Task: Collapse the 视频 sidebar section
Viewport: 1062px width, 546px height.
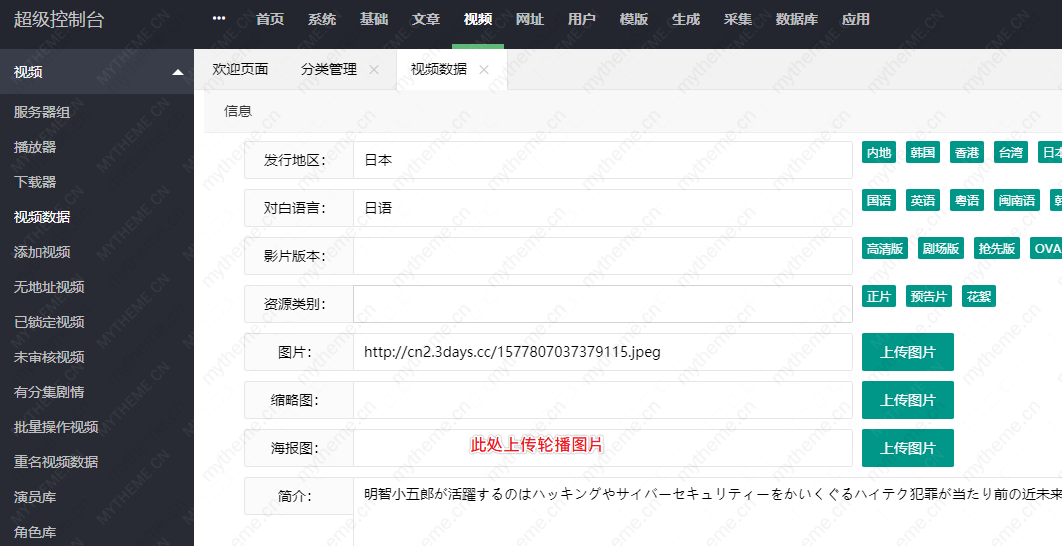Action: (178, 72)
